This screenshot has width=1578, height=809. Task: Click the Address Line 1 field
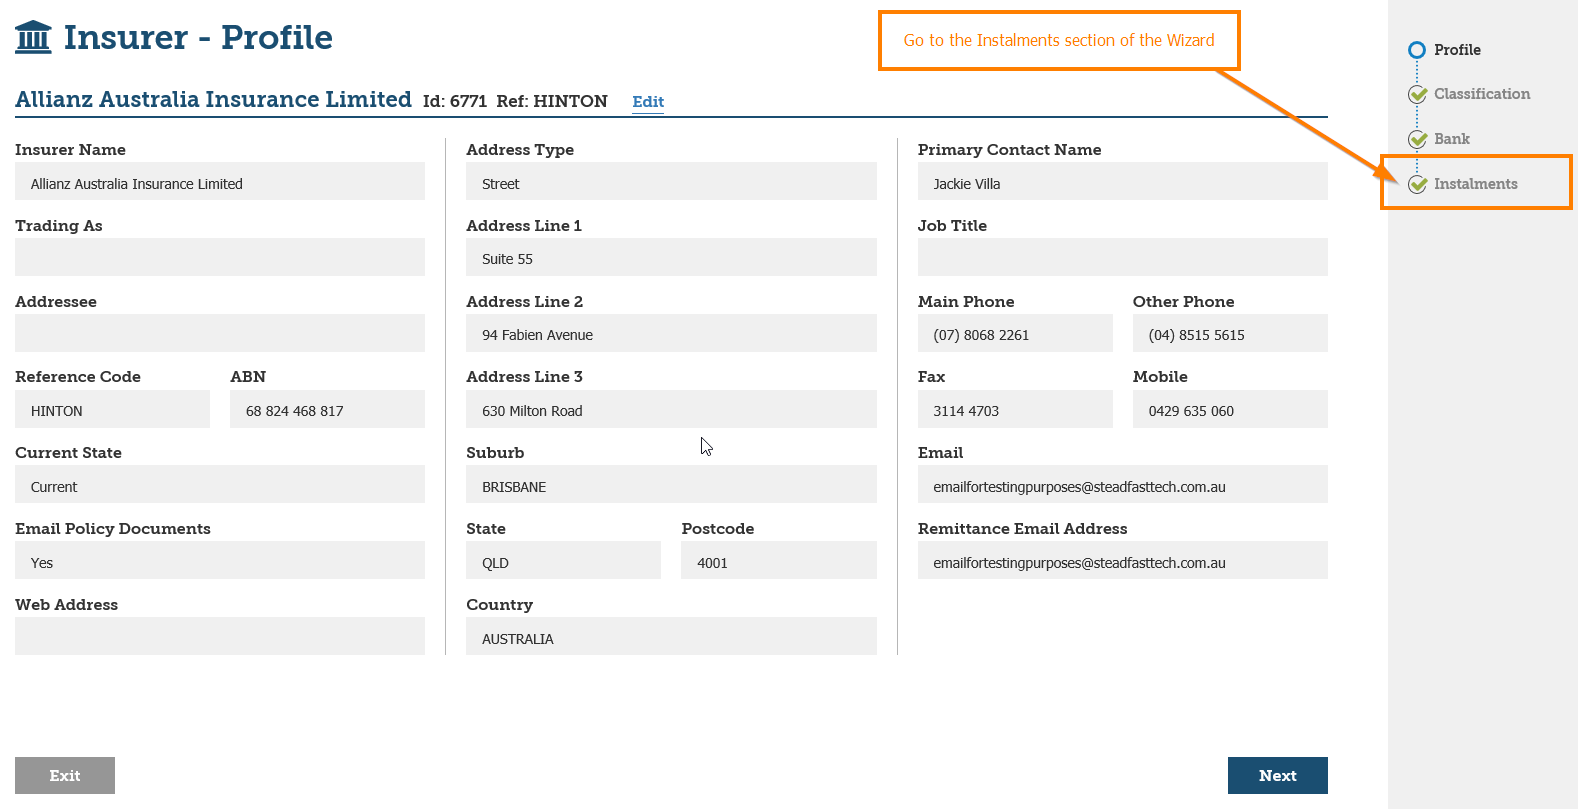pos(671,258)
